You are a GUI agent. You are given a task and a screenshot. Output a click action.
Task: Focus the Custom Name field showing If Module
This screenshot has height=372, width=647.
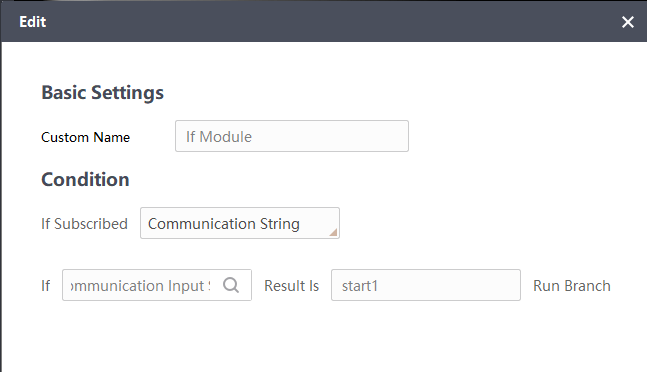[292, 136]
